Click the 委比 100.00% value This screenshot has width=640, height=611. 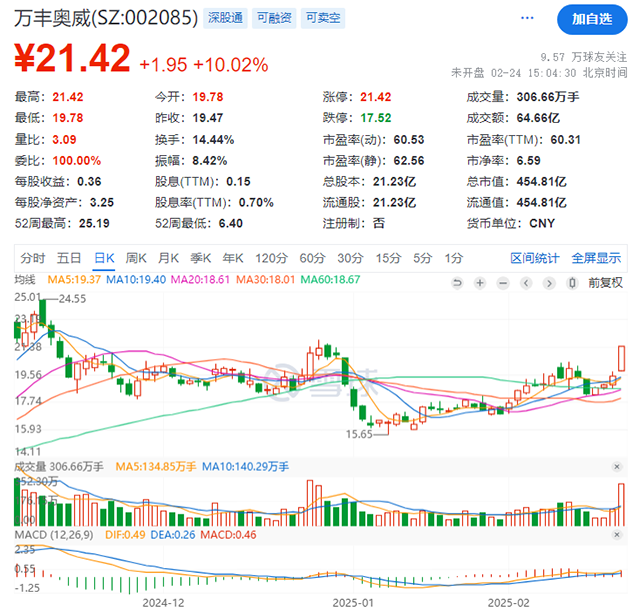click(77, 160)
